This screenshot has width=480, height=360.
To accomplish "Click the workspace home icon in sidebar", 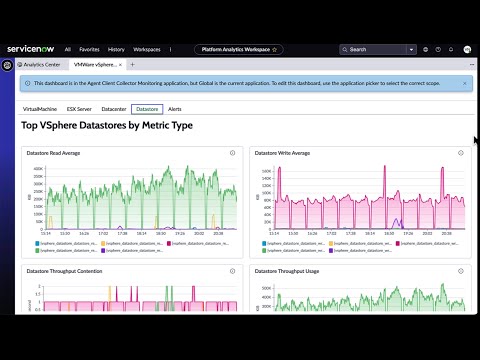I will tap(7, 65).
